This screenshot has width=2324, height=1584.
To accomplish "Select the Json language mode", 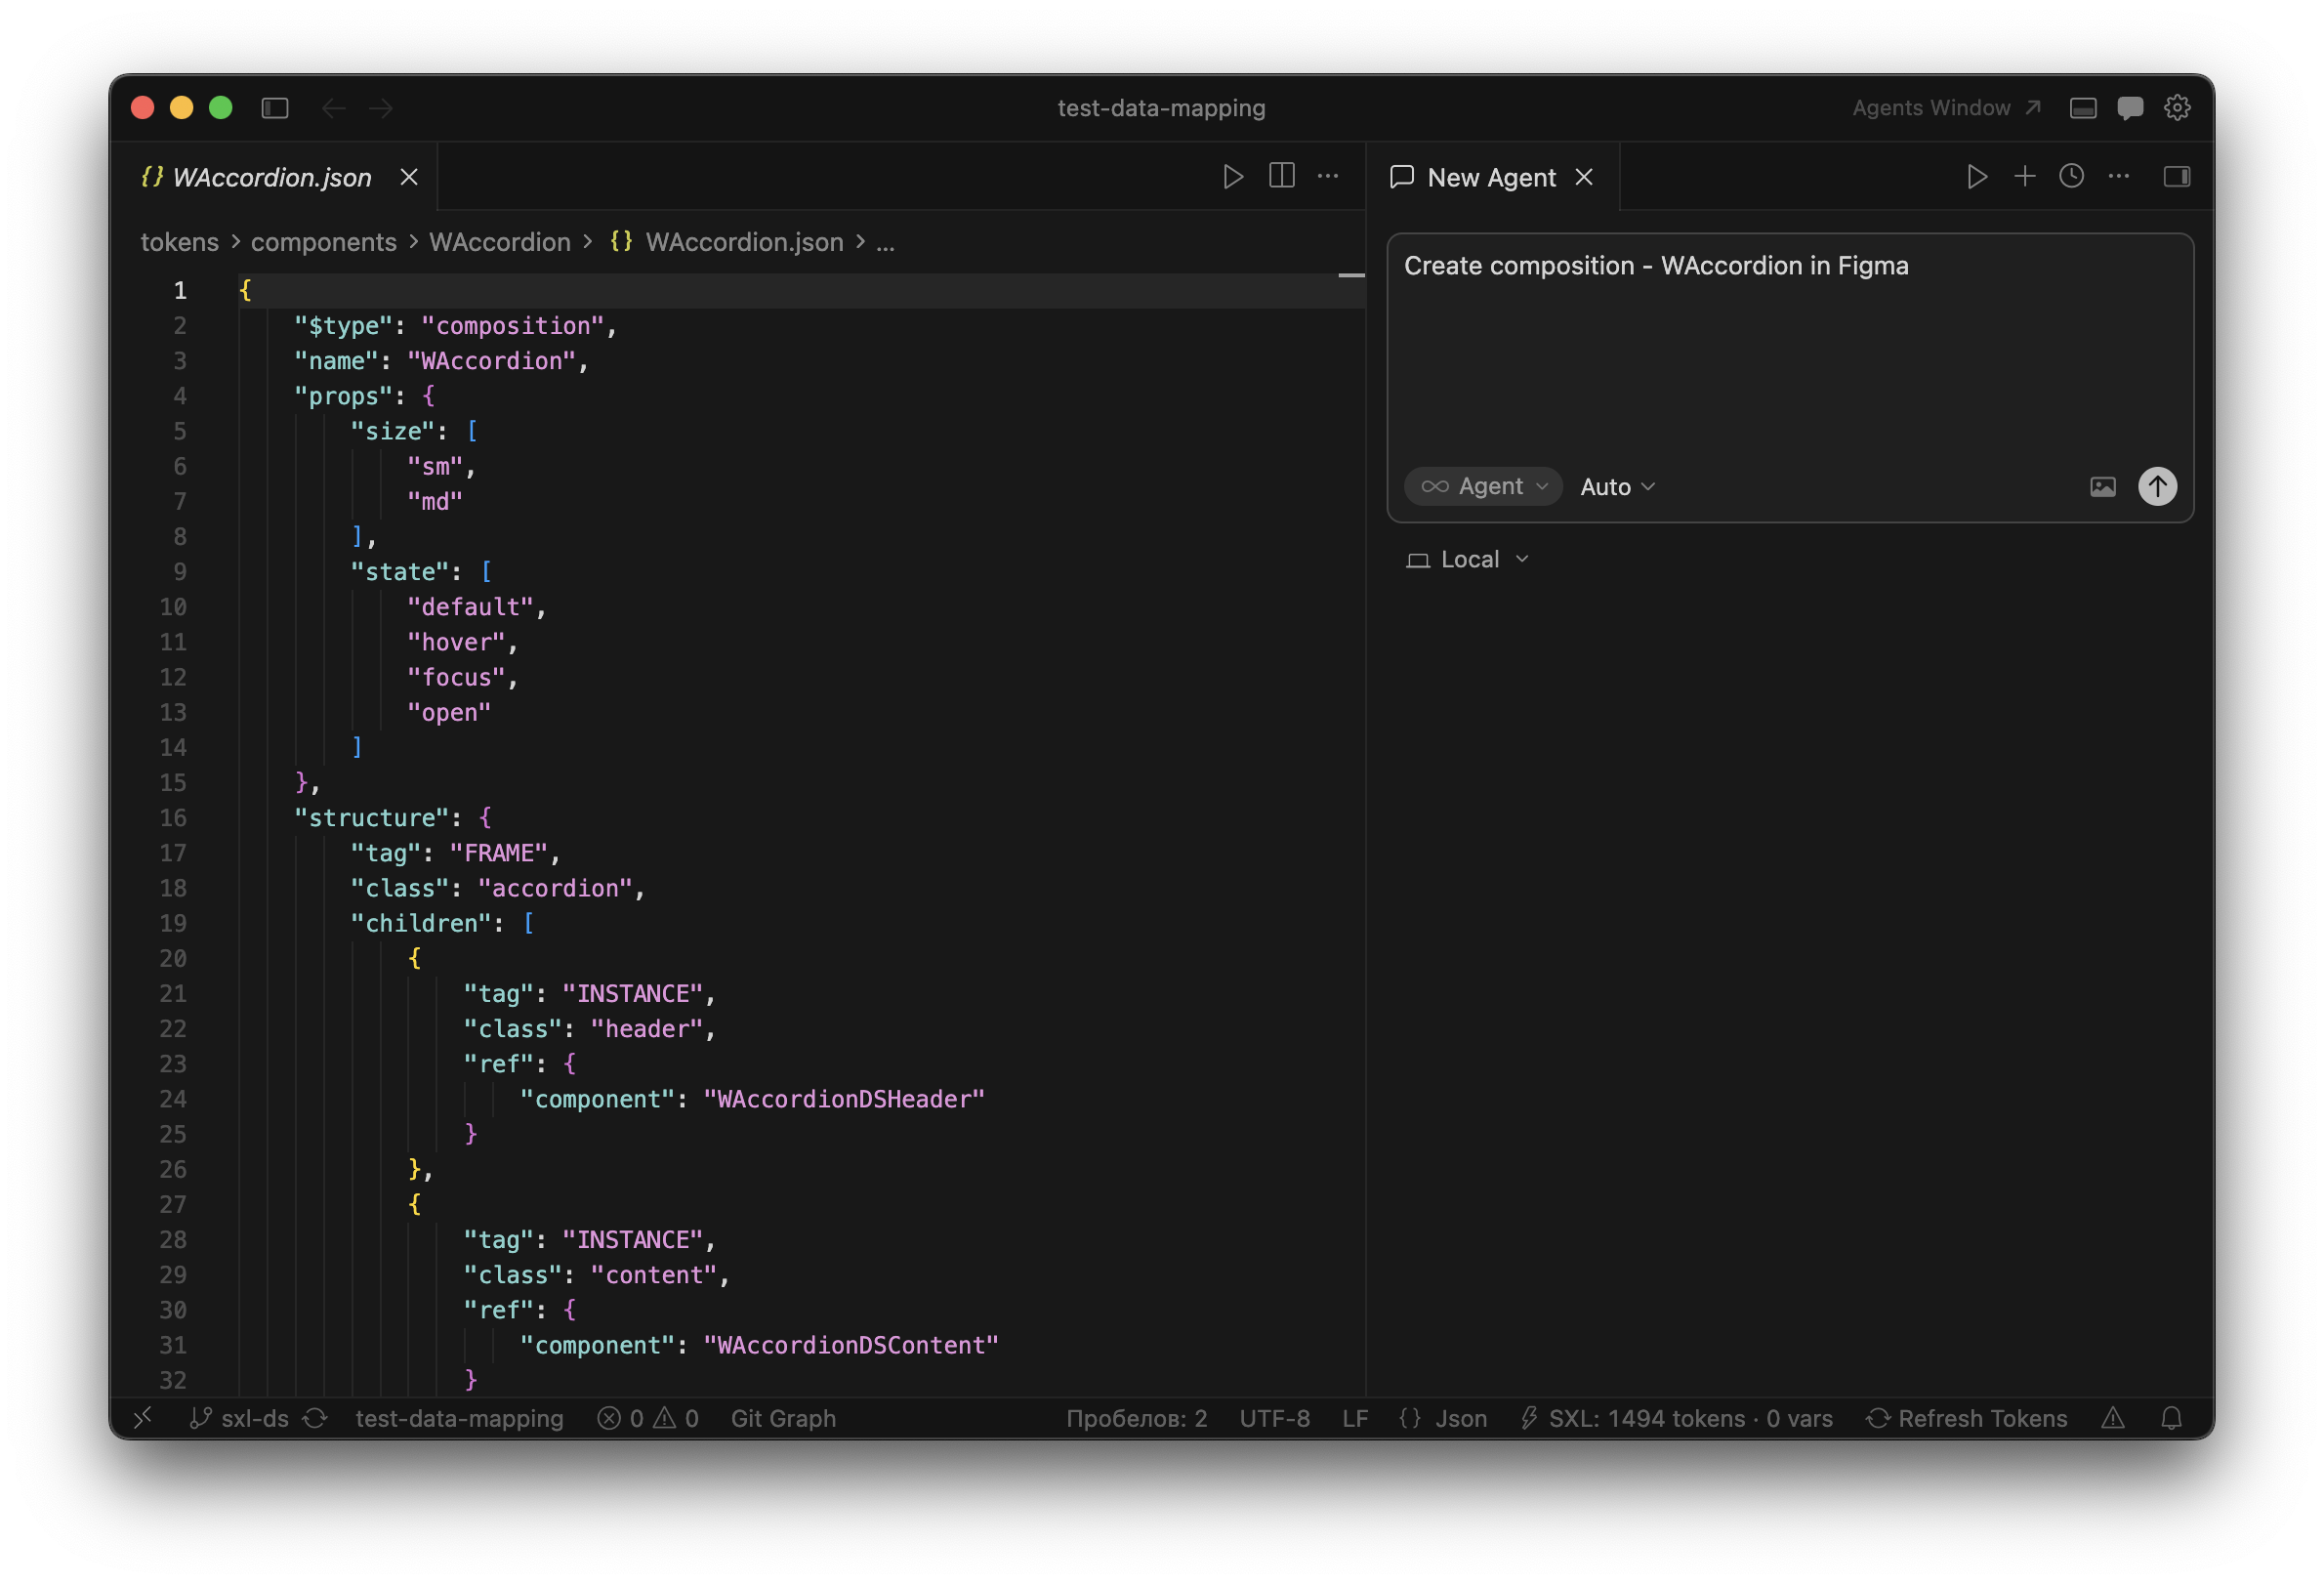I will [1443, 1418].
